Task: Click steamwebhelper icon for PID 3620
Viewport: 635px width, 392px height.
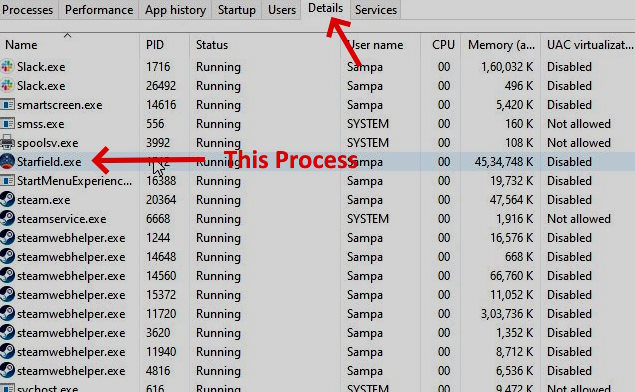Action: 7,333
